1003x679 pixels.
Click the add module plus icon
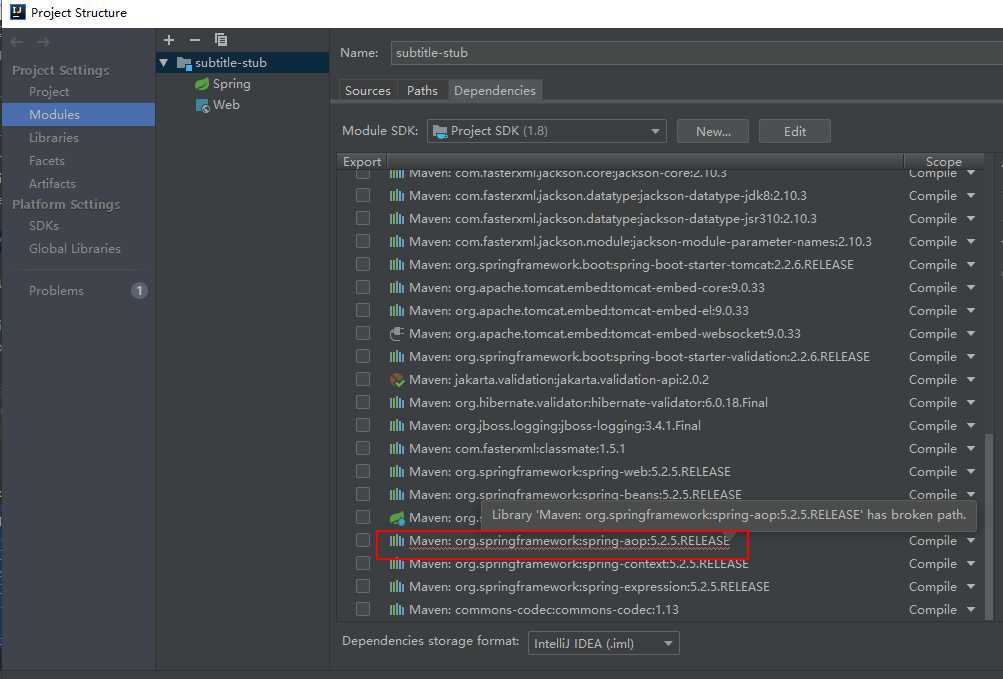[169, 40]
